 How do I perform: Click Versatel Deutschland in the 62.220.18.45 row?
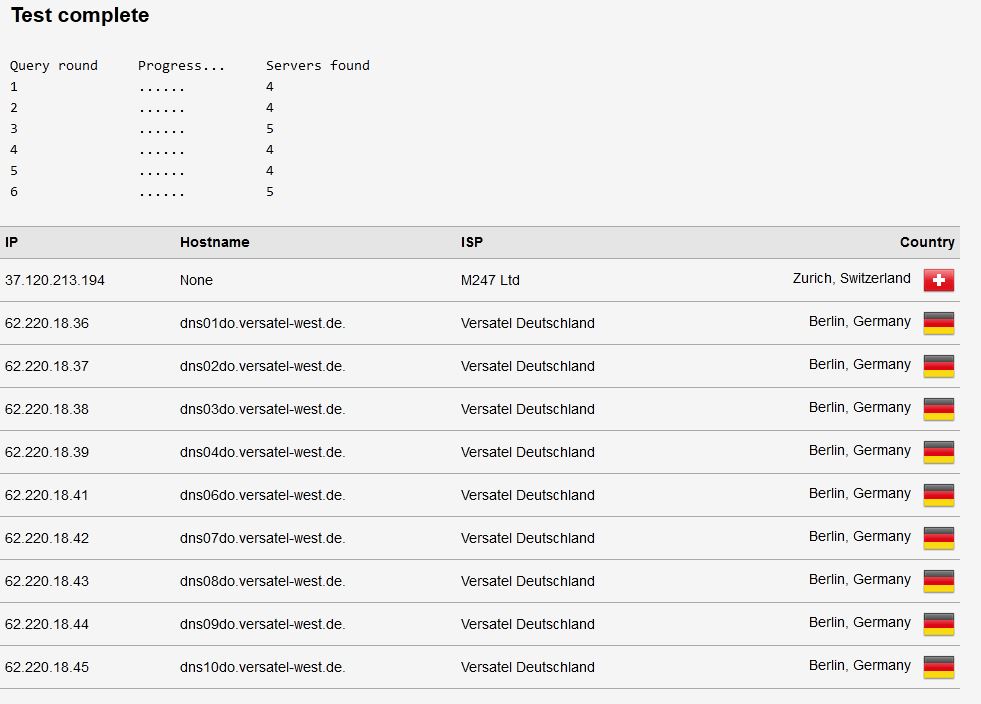click(527, 667)
